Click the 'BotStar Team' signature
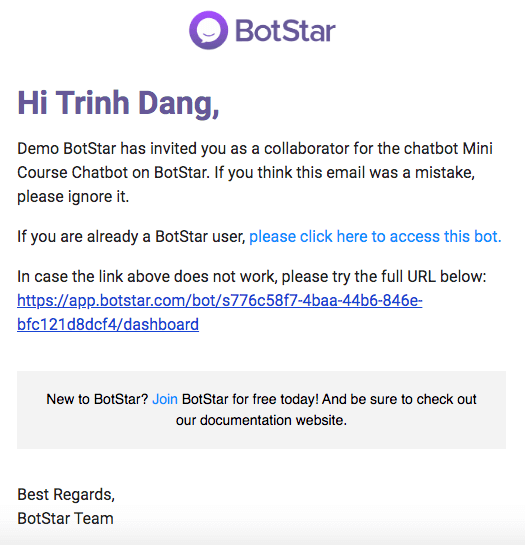 click(65, 519)
